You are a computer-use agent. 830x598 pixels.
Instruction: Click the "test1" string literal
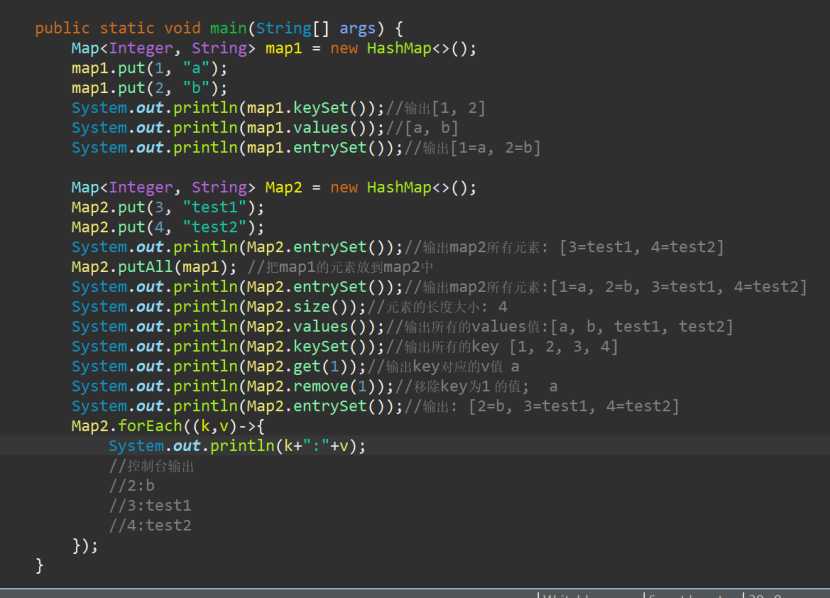click(214, 207)
